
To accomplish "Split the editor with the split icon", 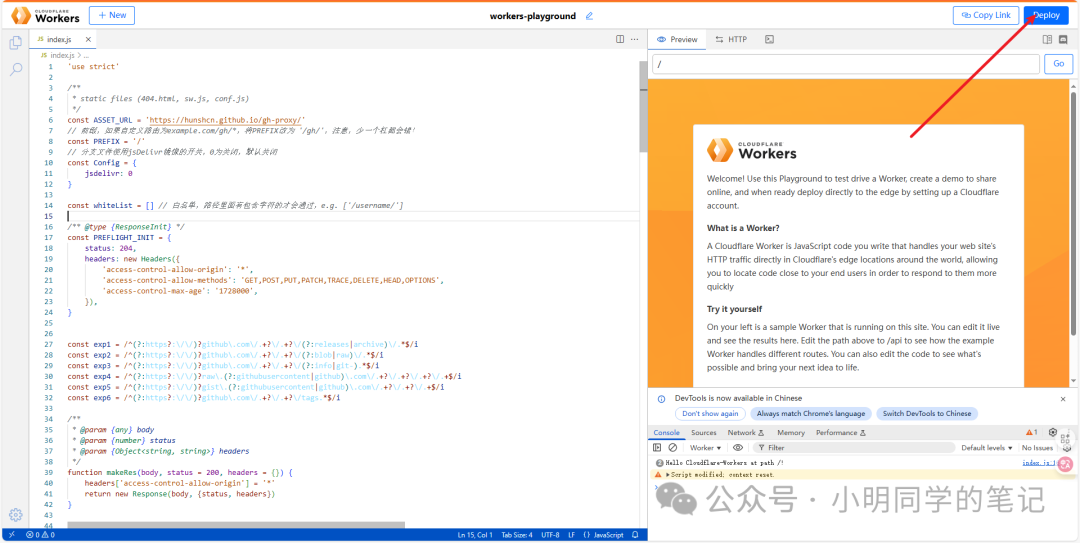I will click(620, 39).
